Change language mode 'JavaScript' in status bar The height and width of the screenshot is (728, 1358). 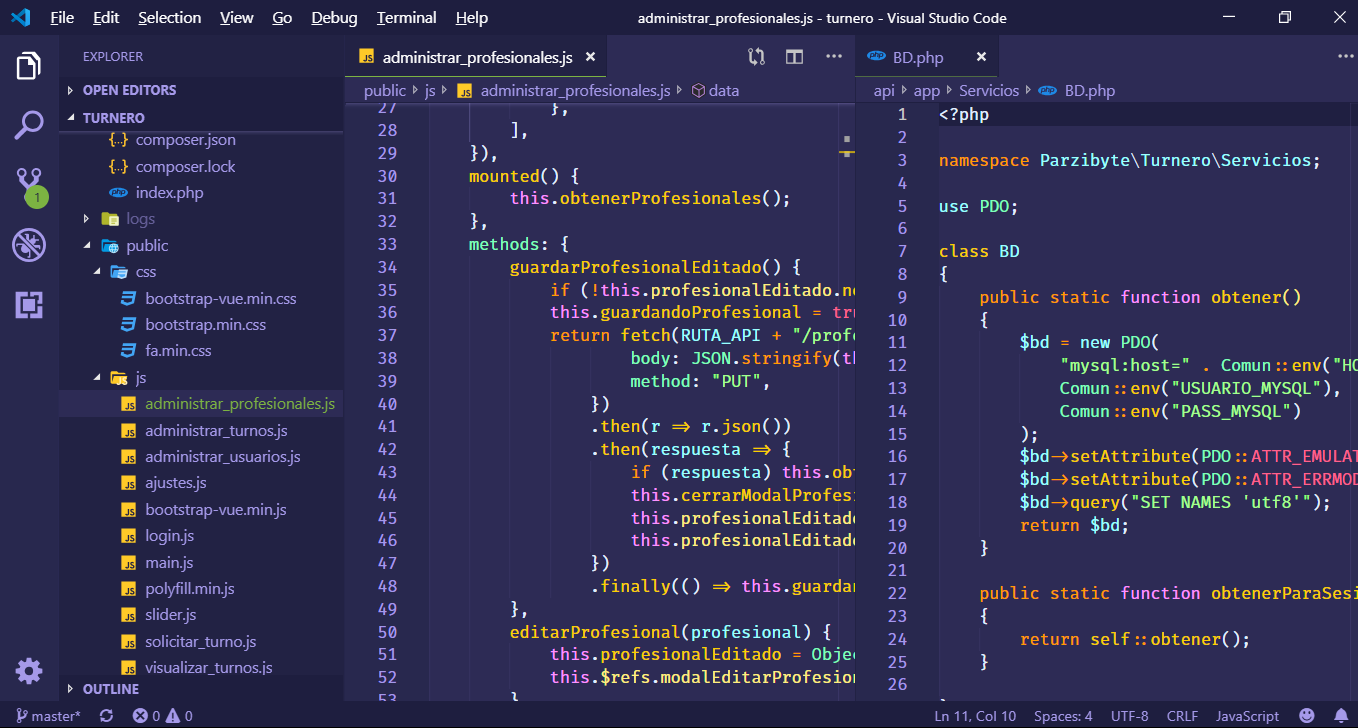(1247, 716)
